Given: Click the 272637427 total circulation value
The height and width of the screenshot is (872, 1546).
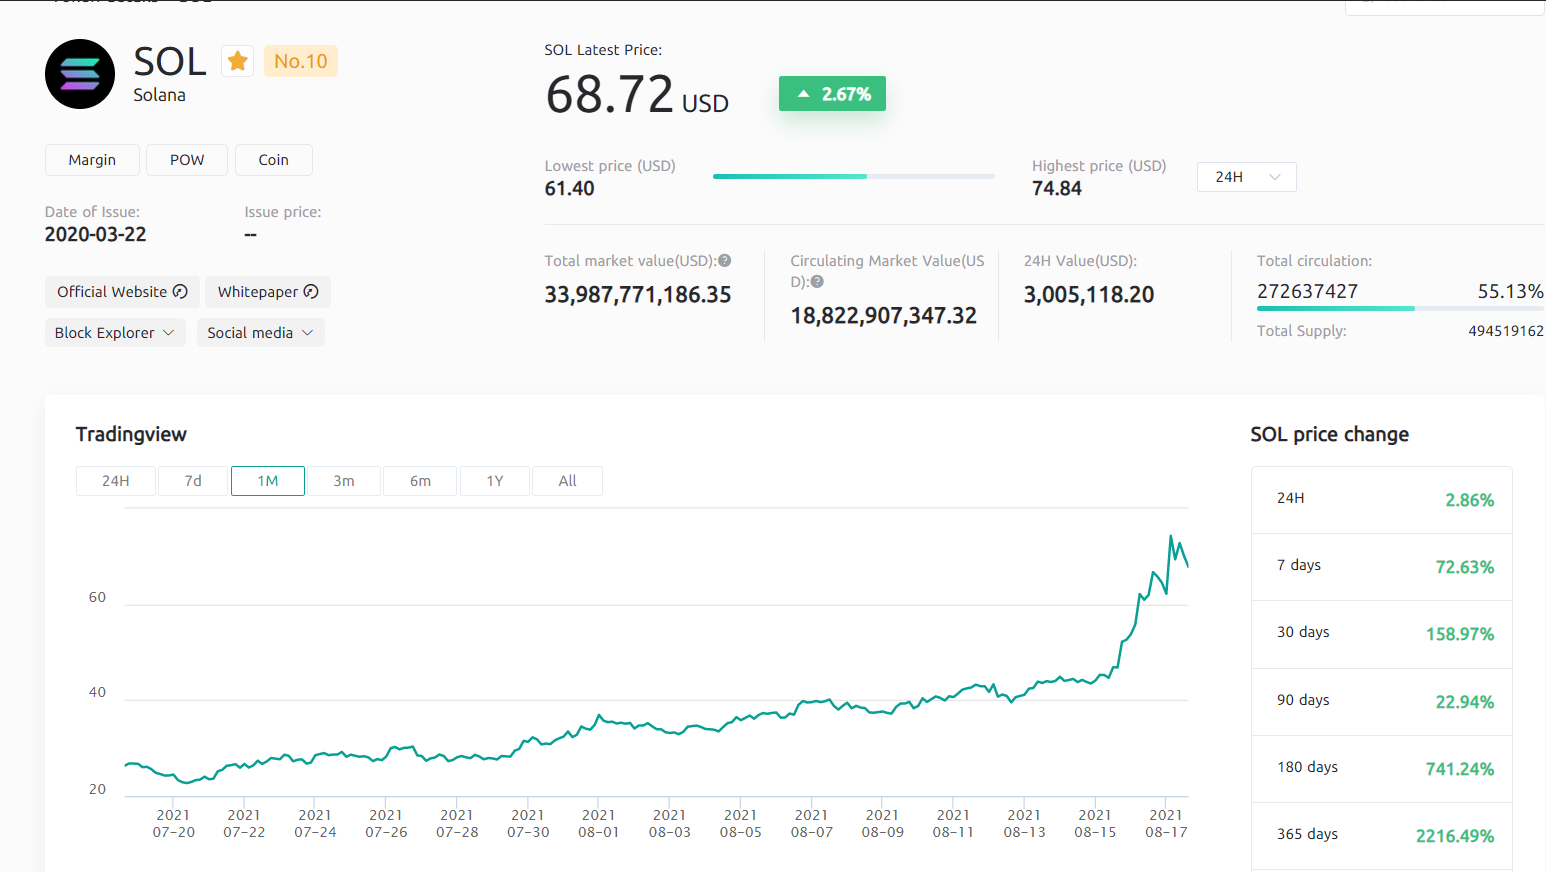Looking at the screenshot, I should (1308, 291).
